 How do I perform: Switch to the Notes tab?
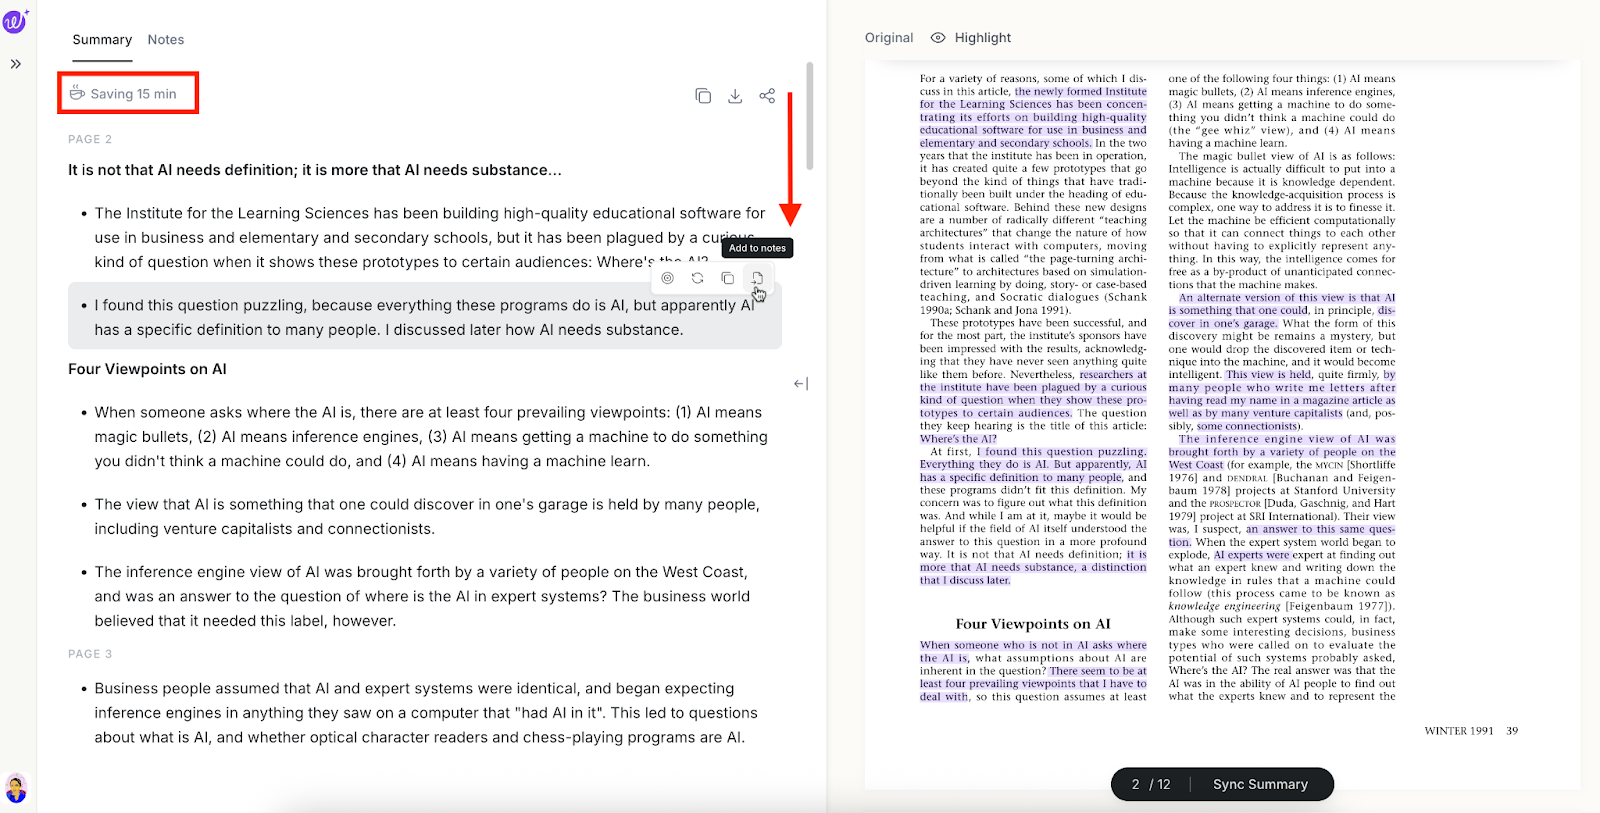click(166, 40)
